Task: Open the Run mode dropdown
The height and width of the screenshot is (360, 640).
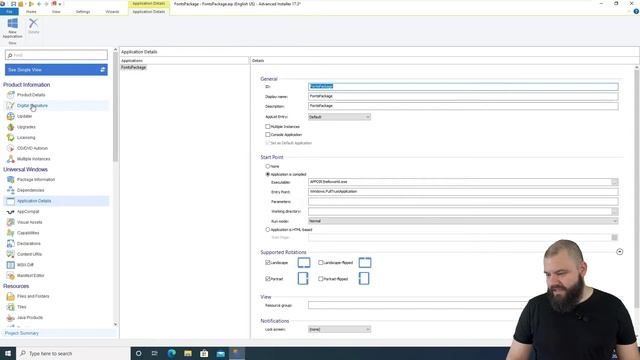Action: pos(463,221)
